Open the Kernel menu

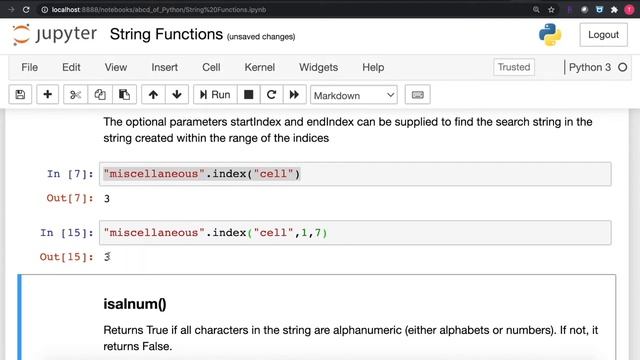point(260,67)
